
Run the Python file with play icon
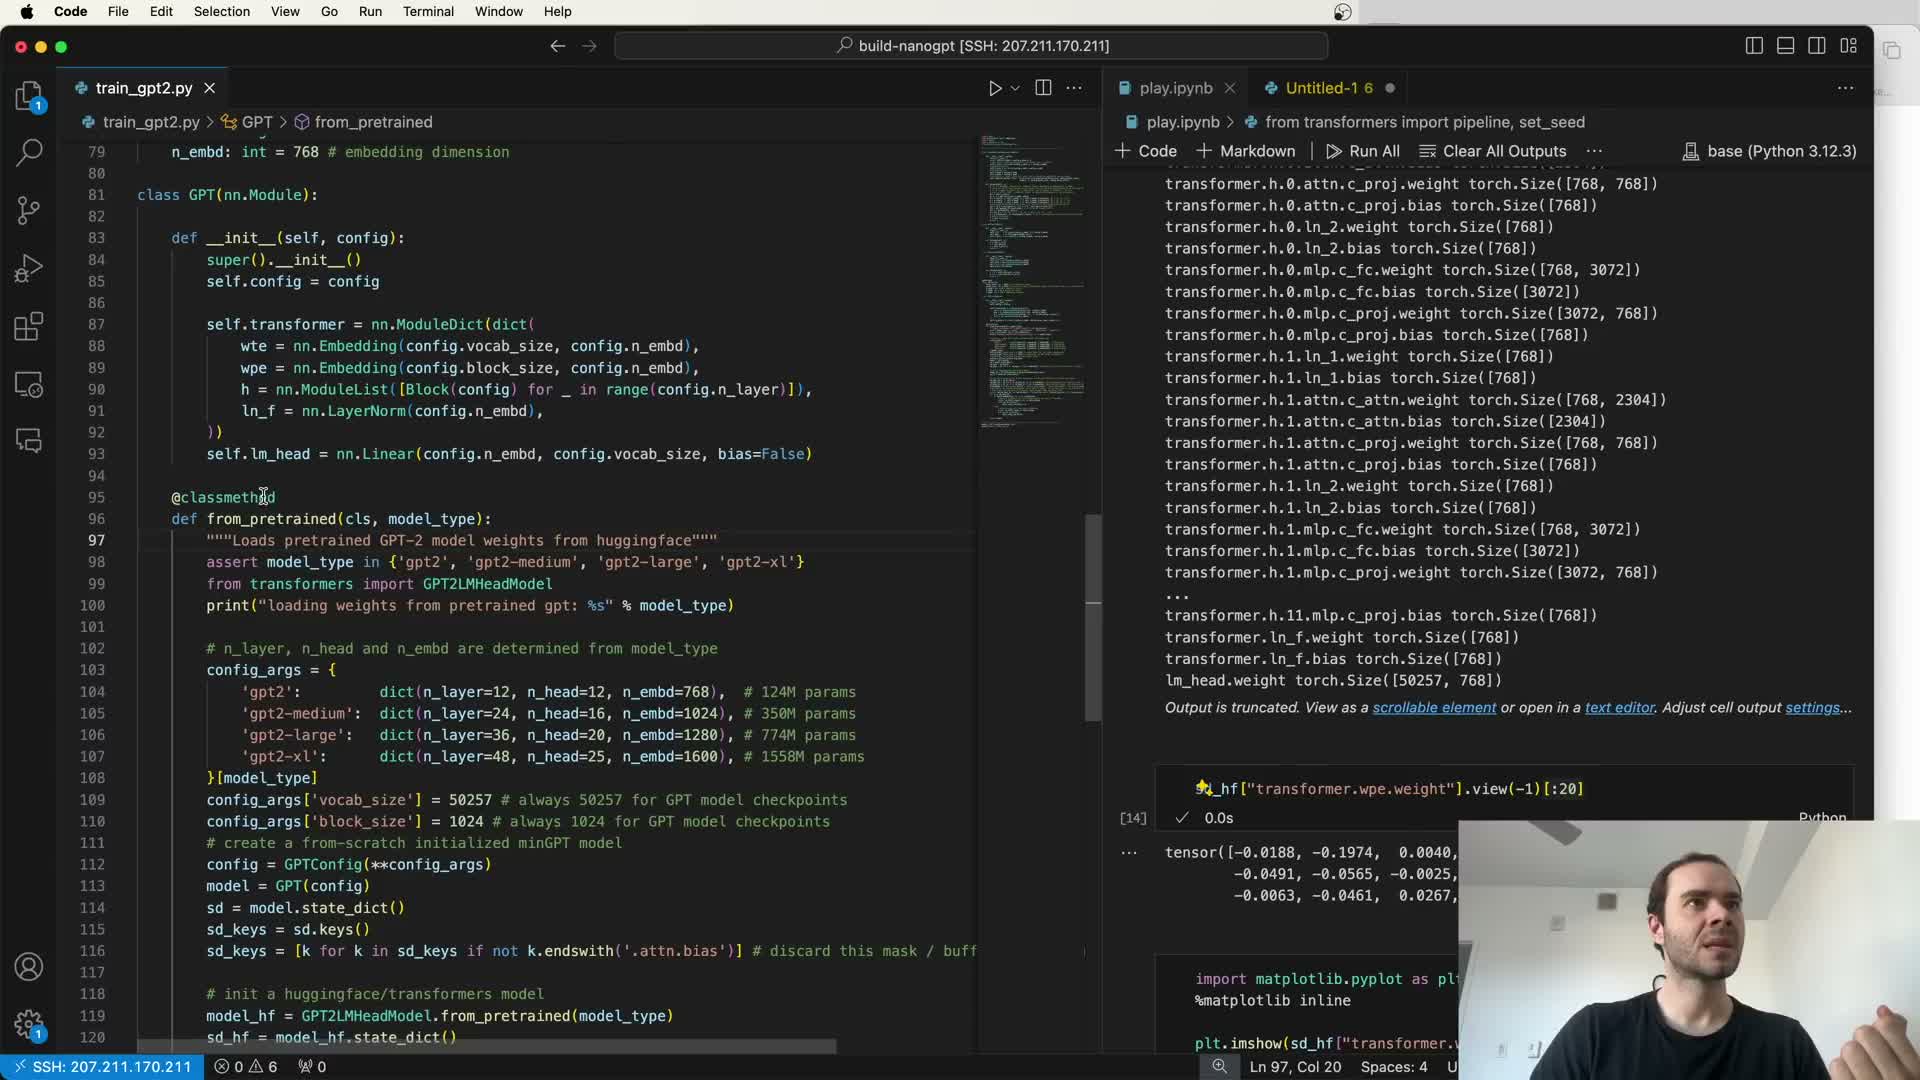pyautogui.click(x=995, y=88)
